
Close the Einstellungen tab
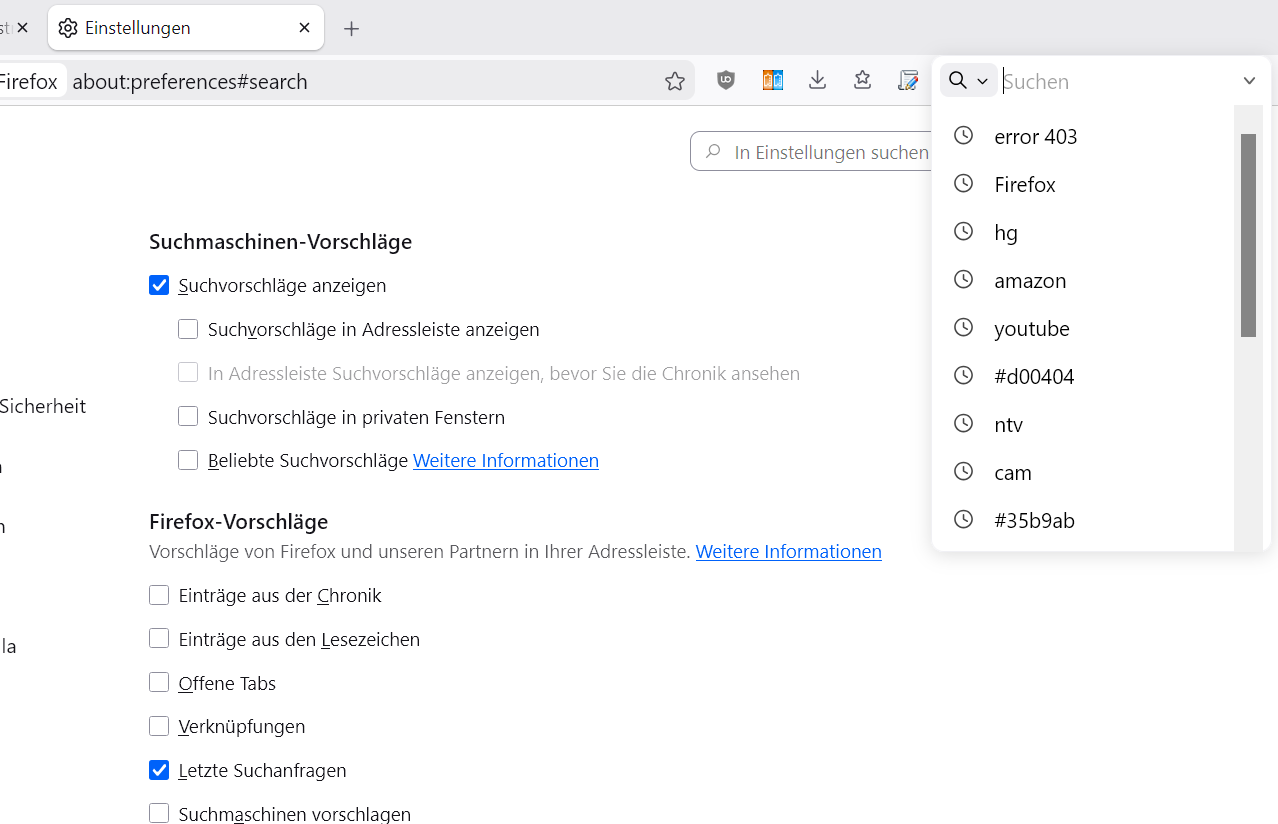point(305,28)
